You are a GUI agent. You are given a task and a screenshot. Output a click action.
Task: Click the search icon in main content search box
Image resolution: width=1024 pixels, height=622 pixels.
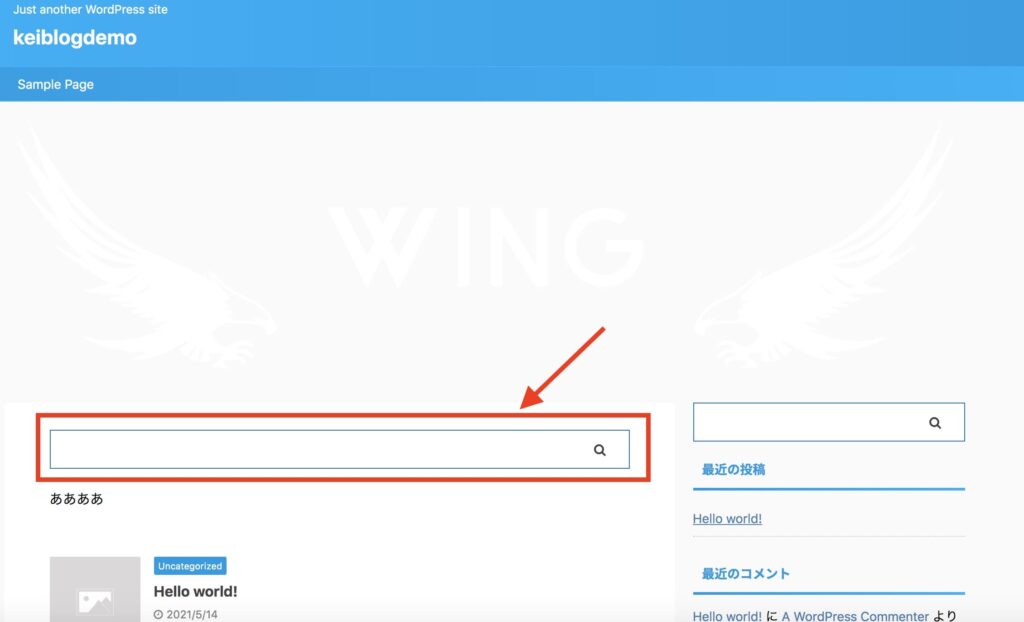tap(600, 450)
